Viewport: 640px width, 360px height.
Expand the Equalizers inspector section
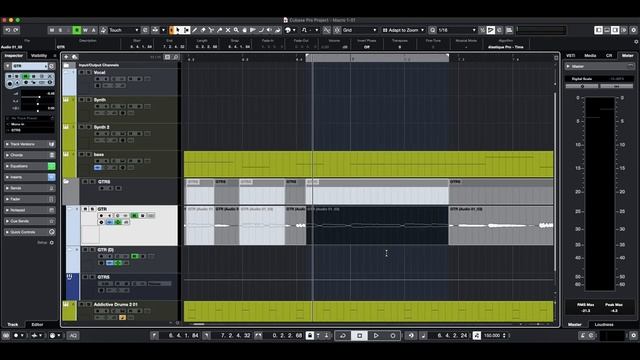tap(29, 166)
